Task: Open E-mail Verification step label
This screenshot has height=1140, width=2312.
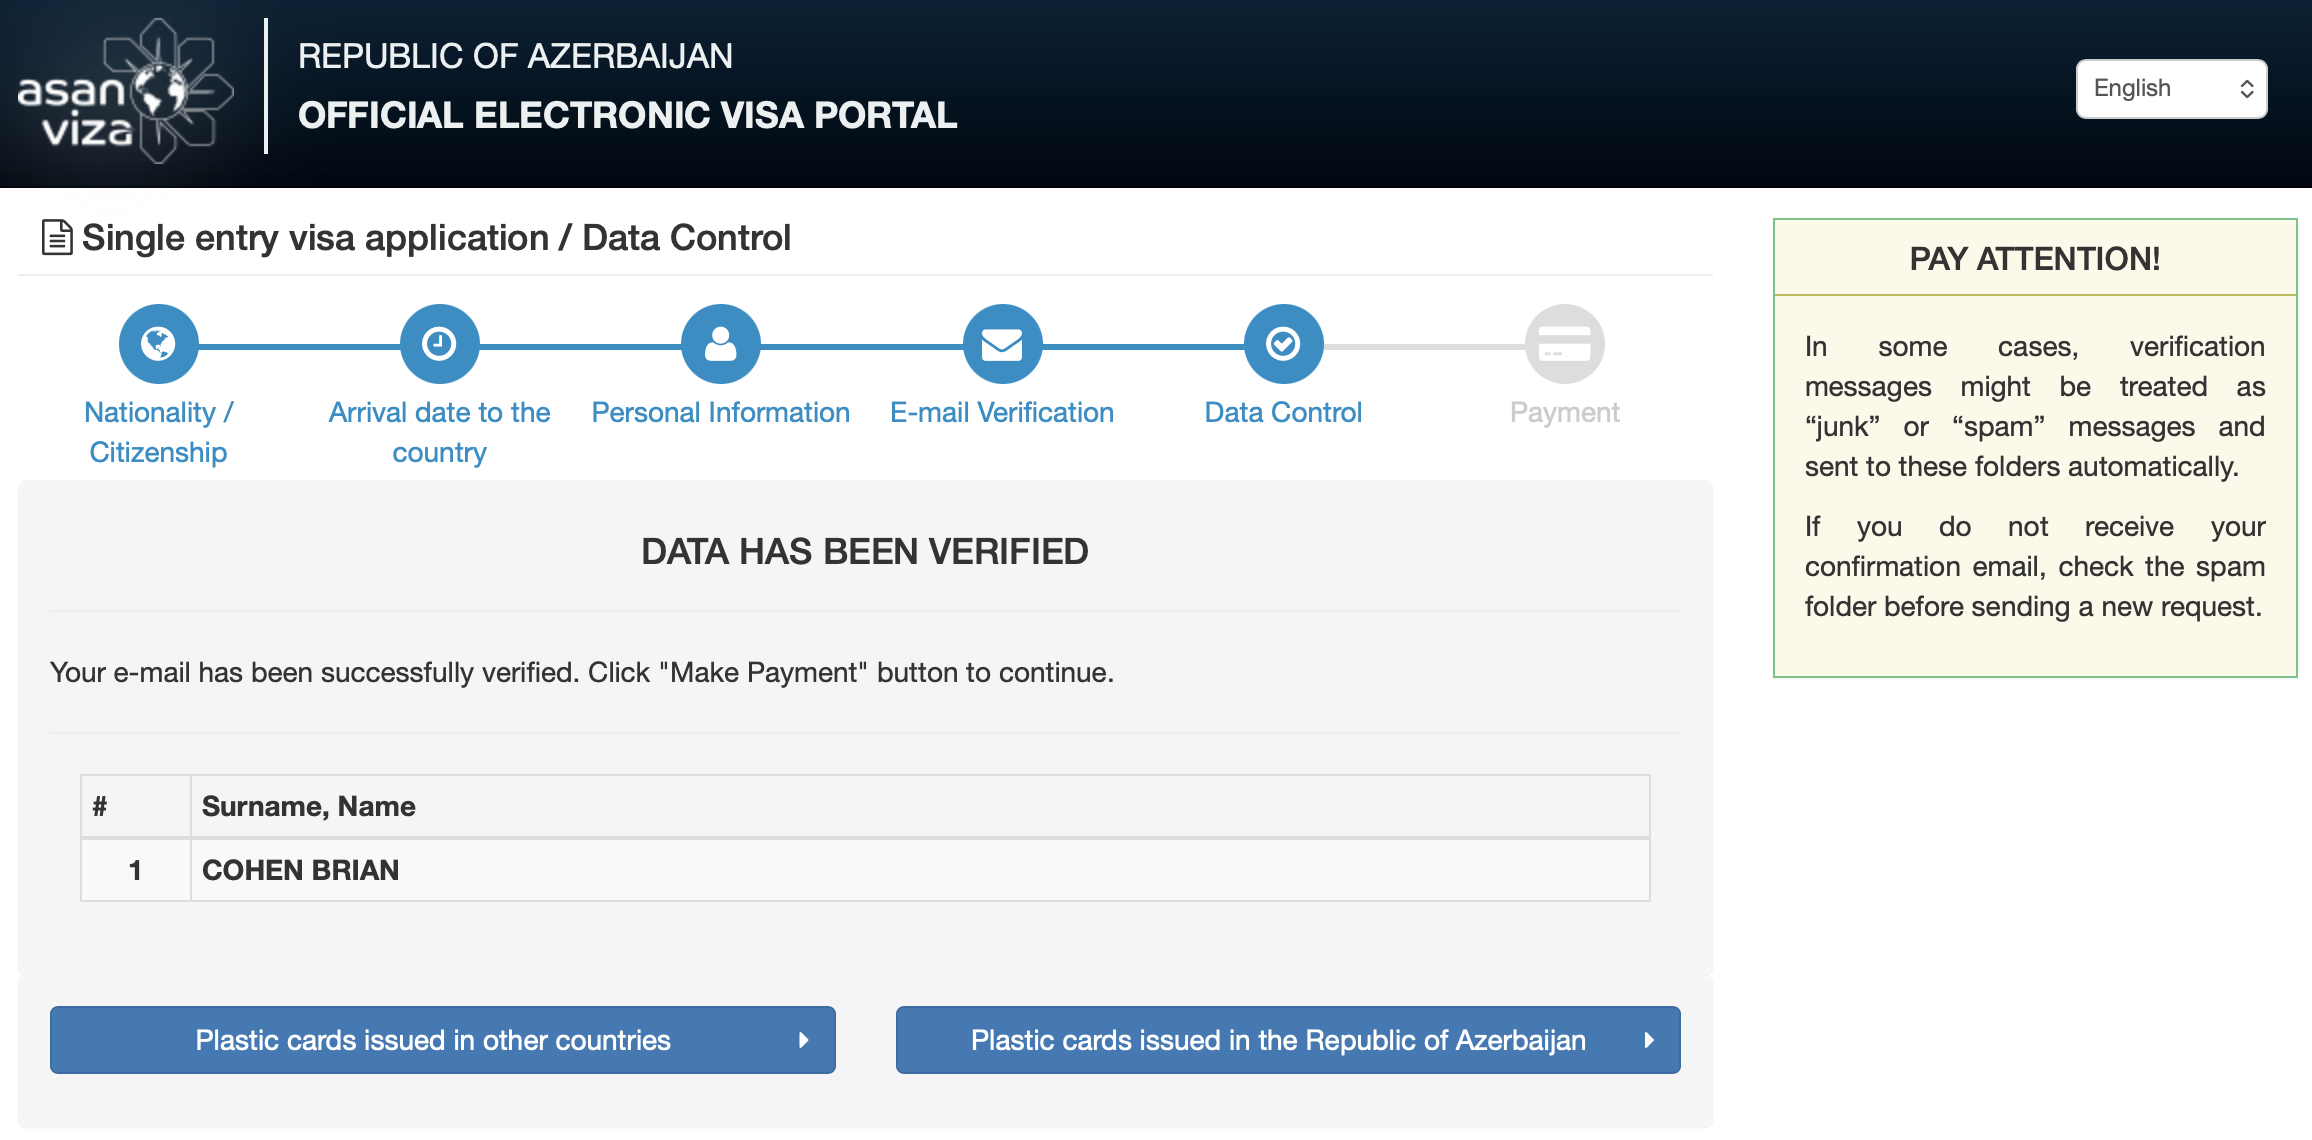Action: tap(1002, 412)
